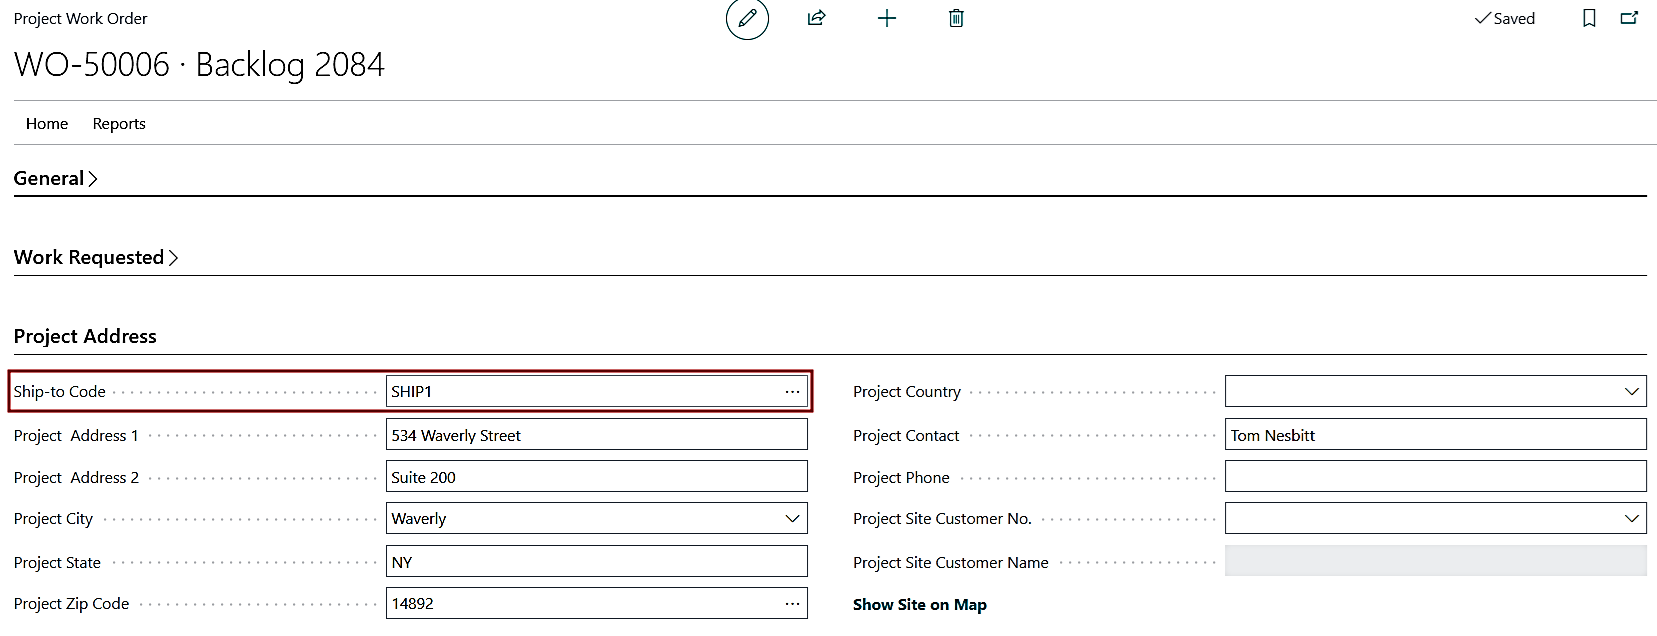
Task: Open the Home menu tab
Action: (47, 124)
